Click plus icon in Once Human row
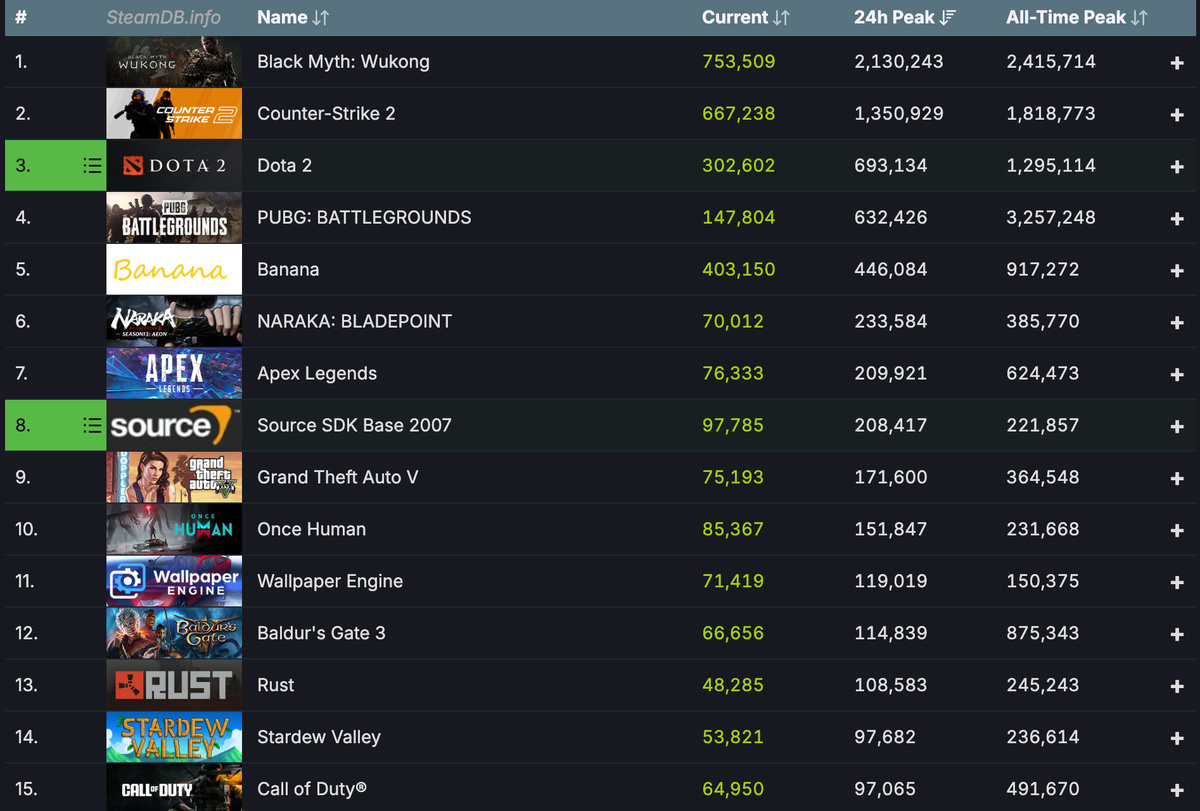Screen dimensions: 1200x811 tap(1177, 530)
